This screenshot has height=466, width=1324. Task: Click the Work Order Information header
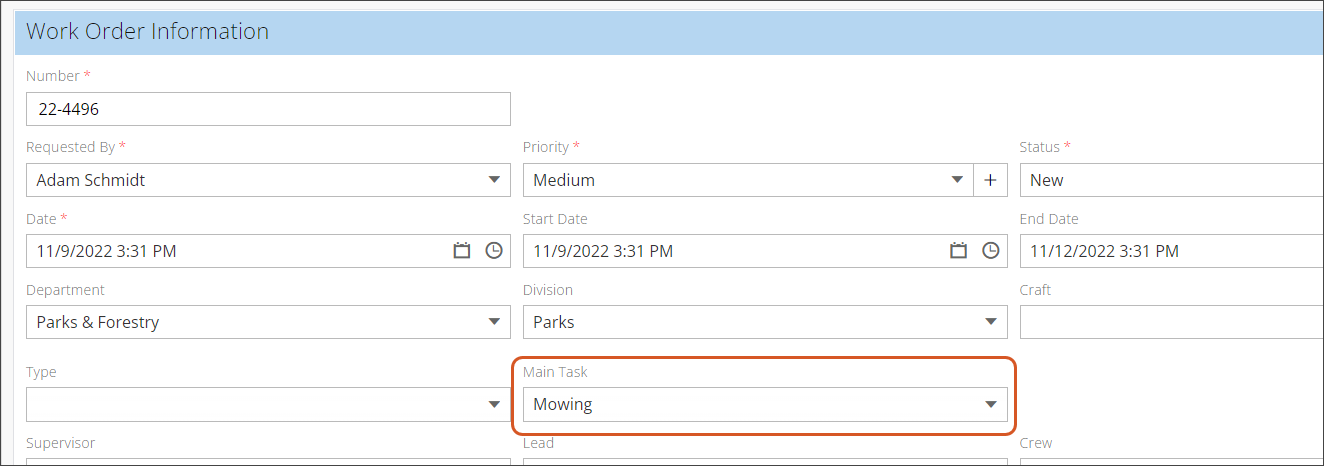[x=148, y=31]
